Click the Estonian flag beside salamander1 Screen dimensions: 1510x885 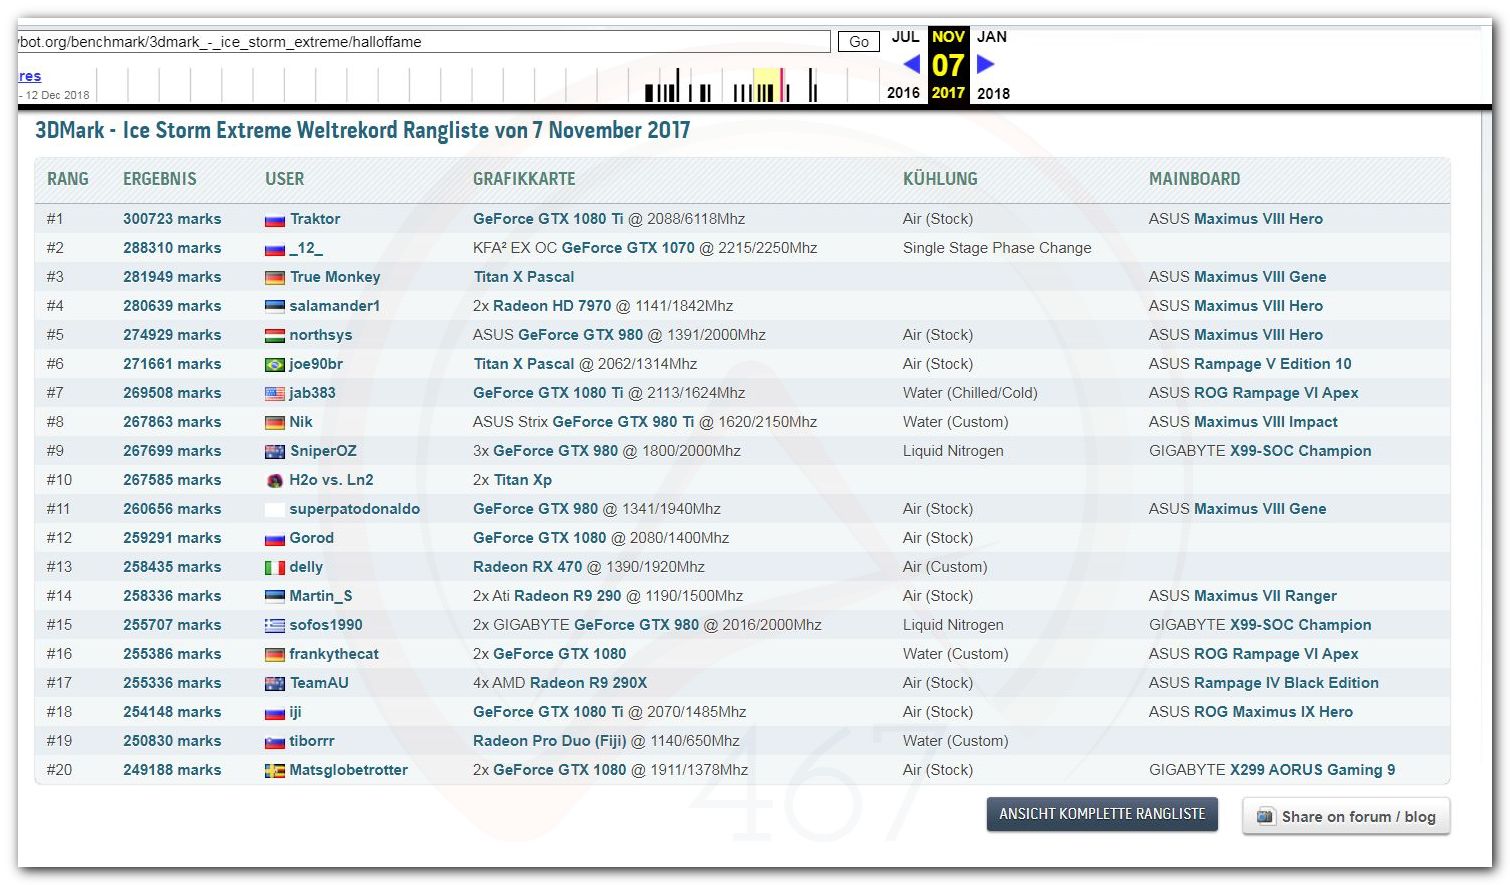pyautogui.click(x=275, y=307)
